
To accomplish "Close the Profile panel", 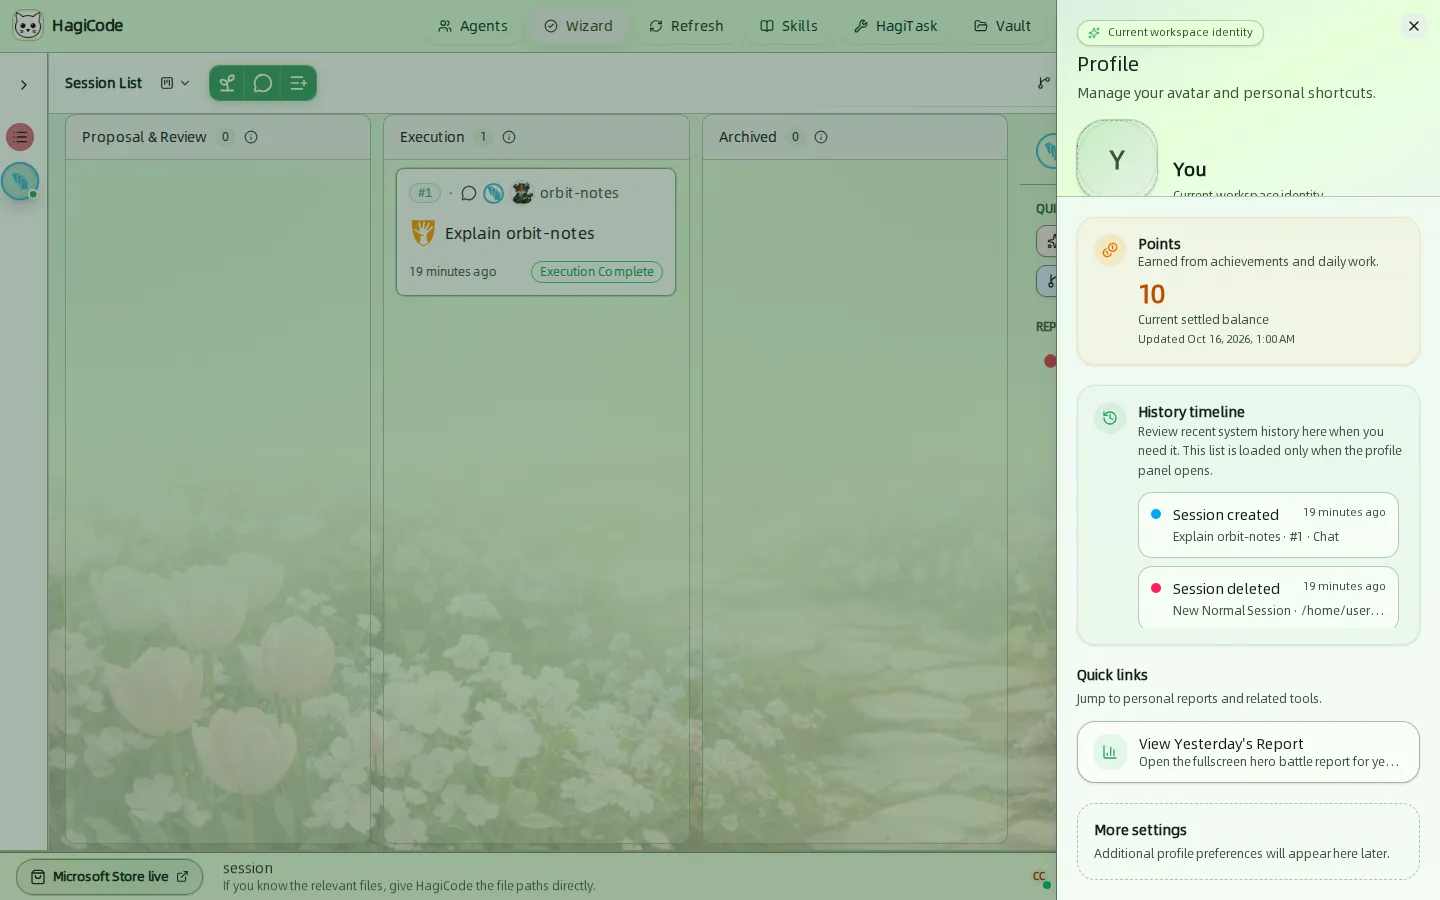I will coord(1414,26).
